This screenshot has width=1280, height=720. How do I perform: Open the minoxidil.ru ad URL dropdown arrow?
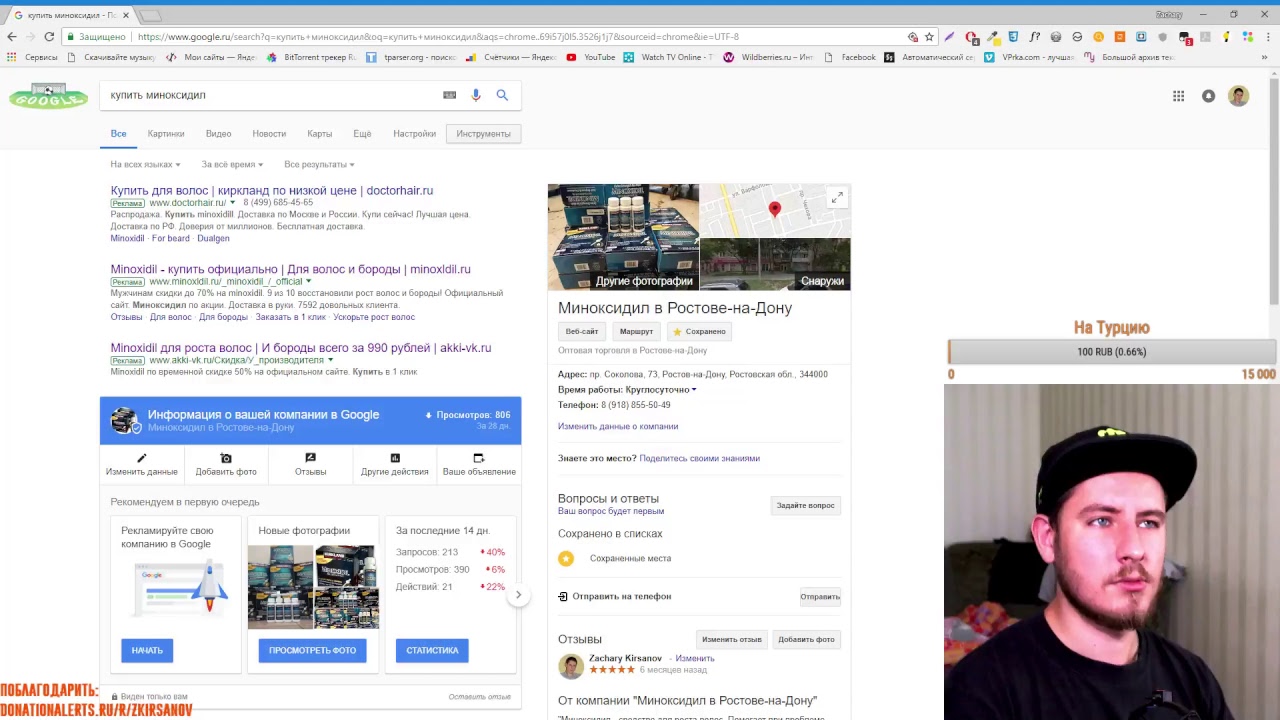click(x=308, y=281)
